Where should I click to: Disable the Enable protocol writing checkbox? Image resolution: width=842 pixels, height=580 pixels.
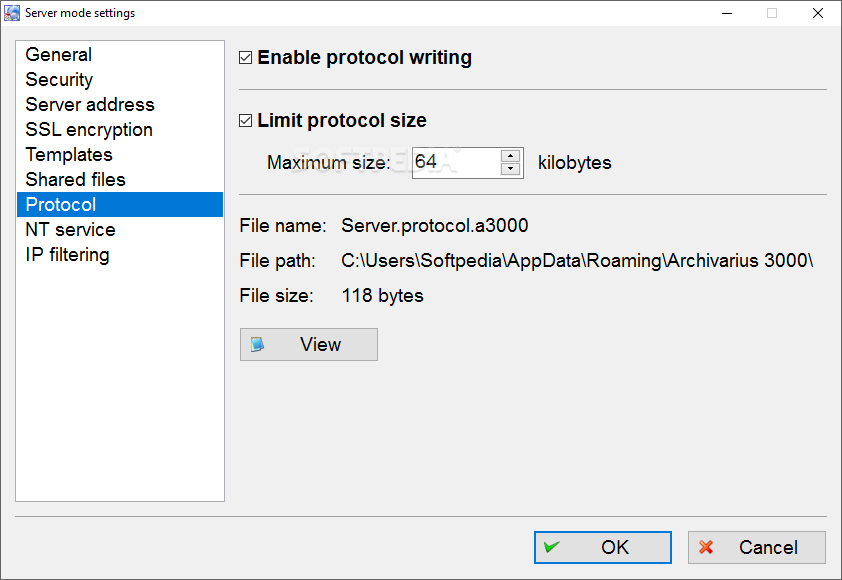[x=245, y=57]
